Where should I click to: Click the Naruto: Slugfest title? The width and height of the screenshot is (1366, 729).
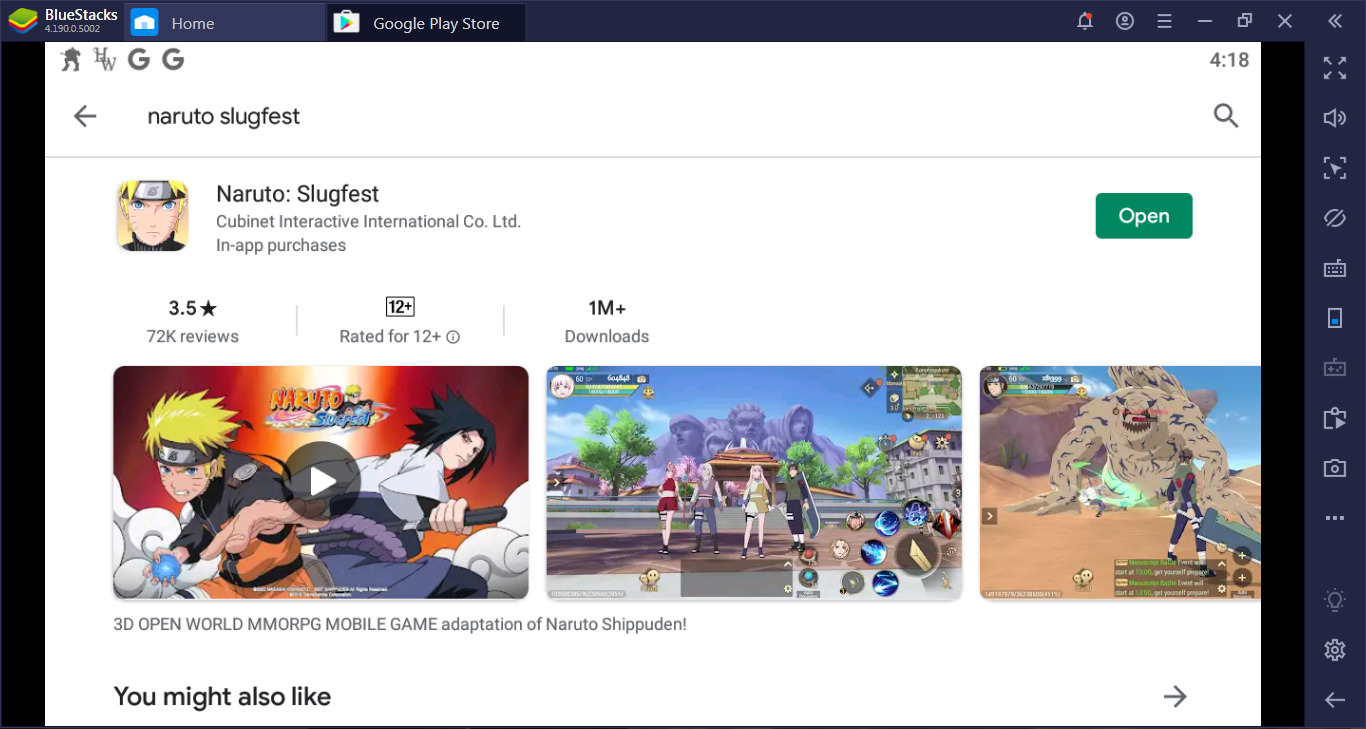tap(298, 194)
